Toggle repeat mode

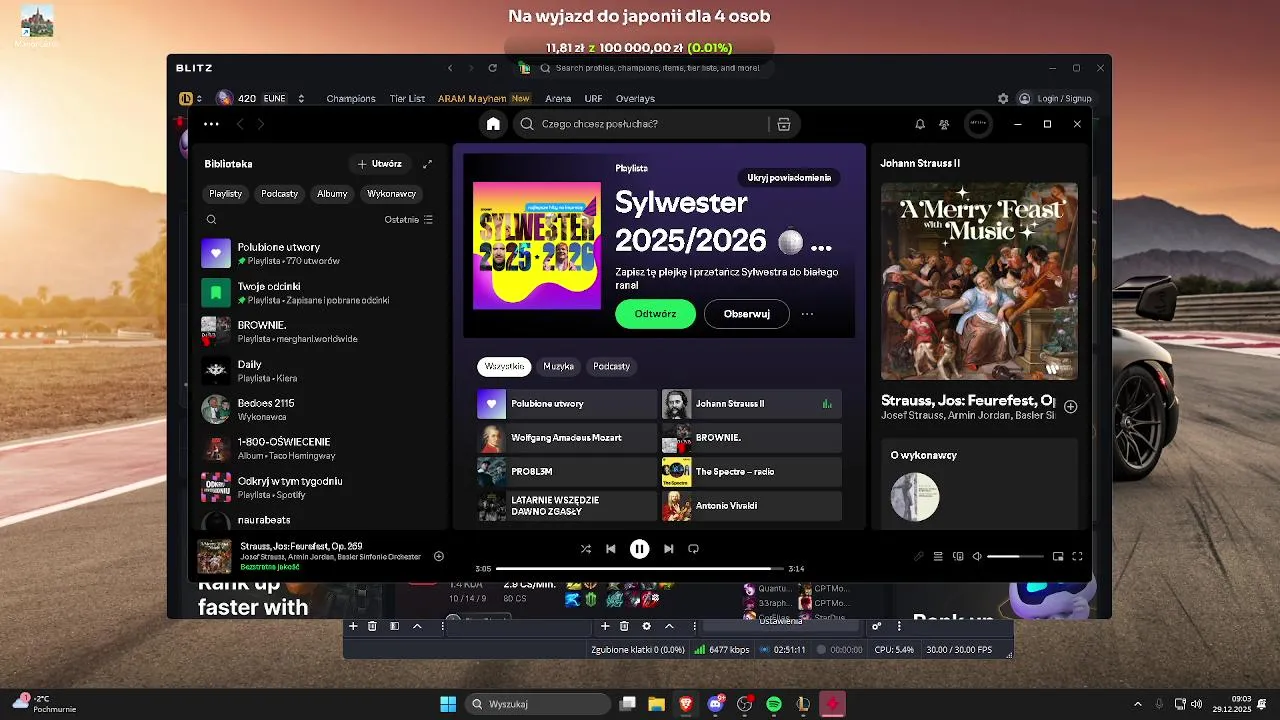(693, 549)
